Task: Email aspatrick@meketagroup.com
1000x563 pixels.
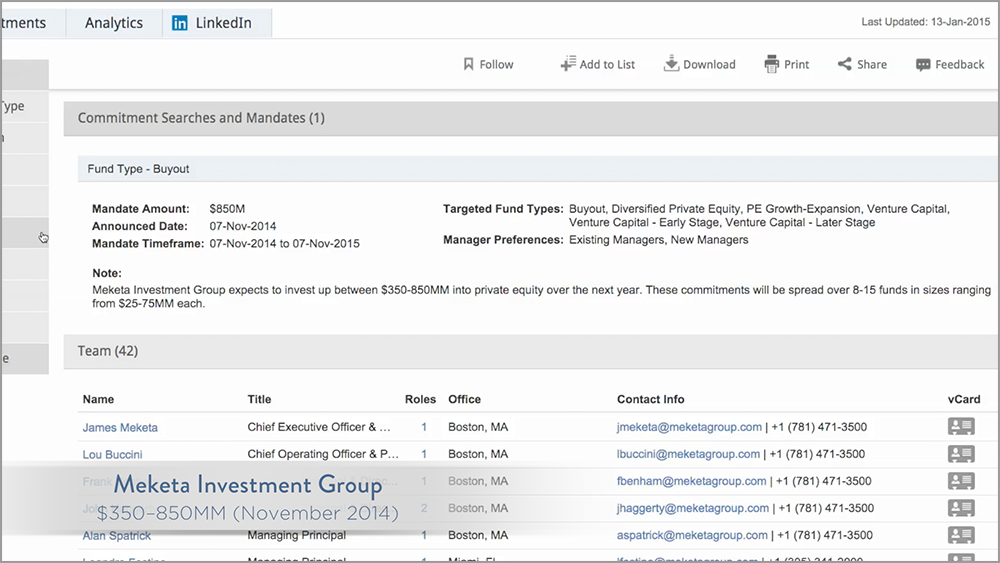Action: [x=692, y=536]
